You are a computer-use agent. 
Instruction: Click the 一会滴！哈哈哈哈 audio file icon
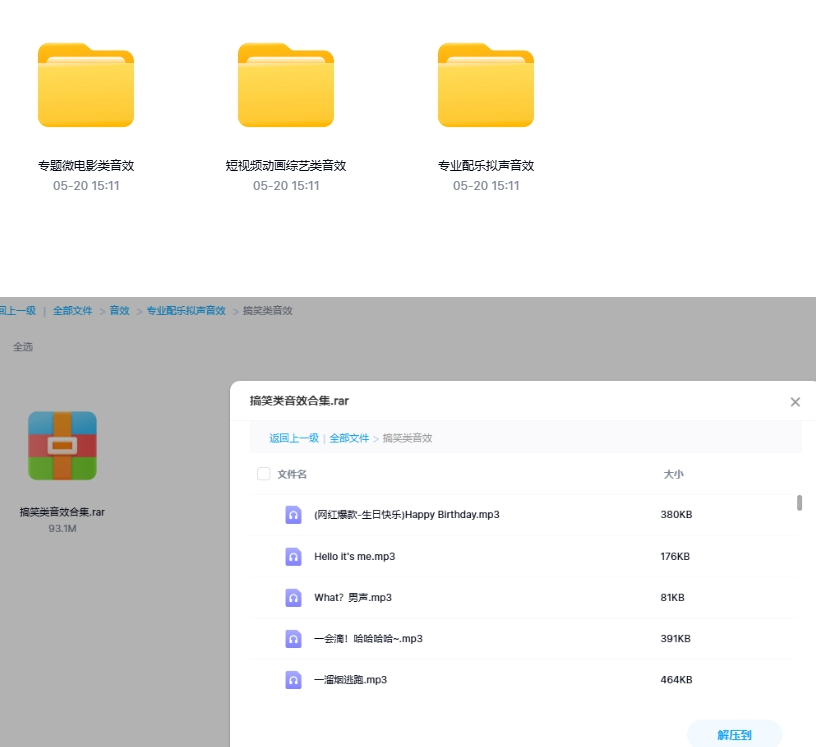pos(293,638)
